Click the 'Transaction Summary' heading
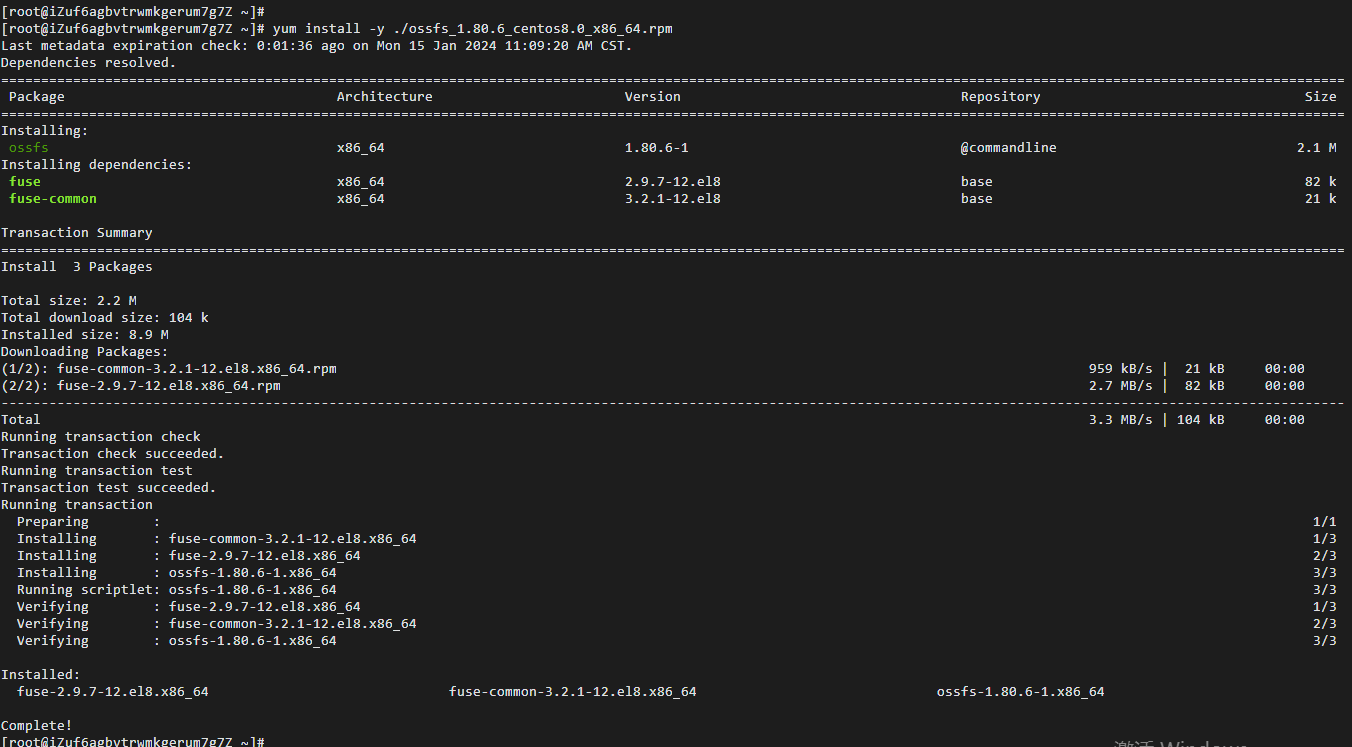 coord(77,232)
